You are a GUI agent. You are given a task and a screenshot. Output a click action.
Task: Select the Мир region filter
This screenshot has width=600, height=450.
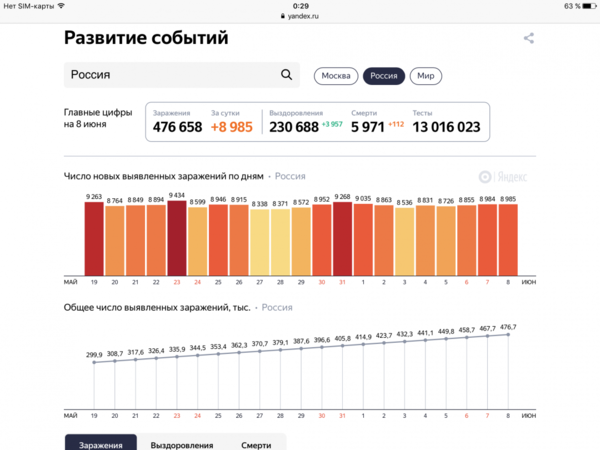point(426,76)
